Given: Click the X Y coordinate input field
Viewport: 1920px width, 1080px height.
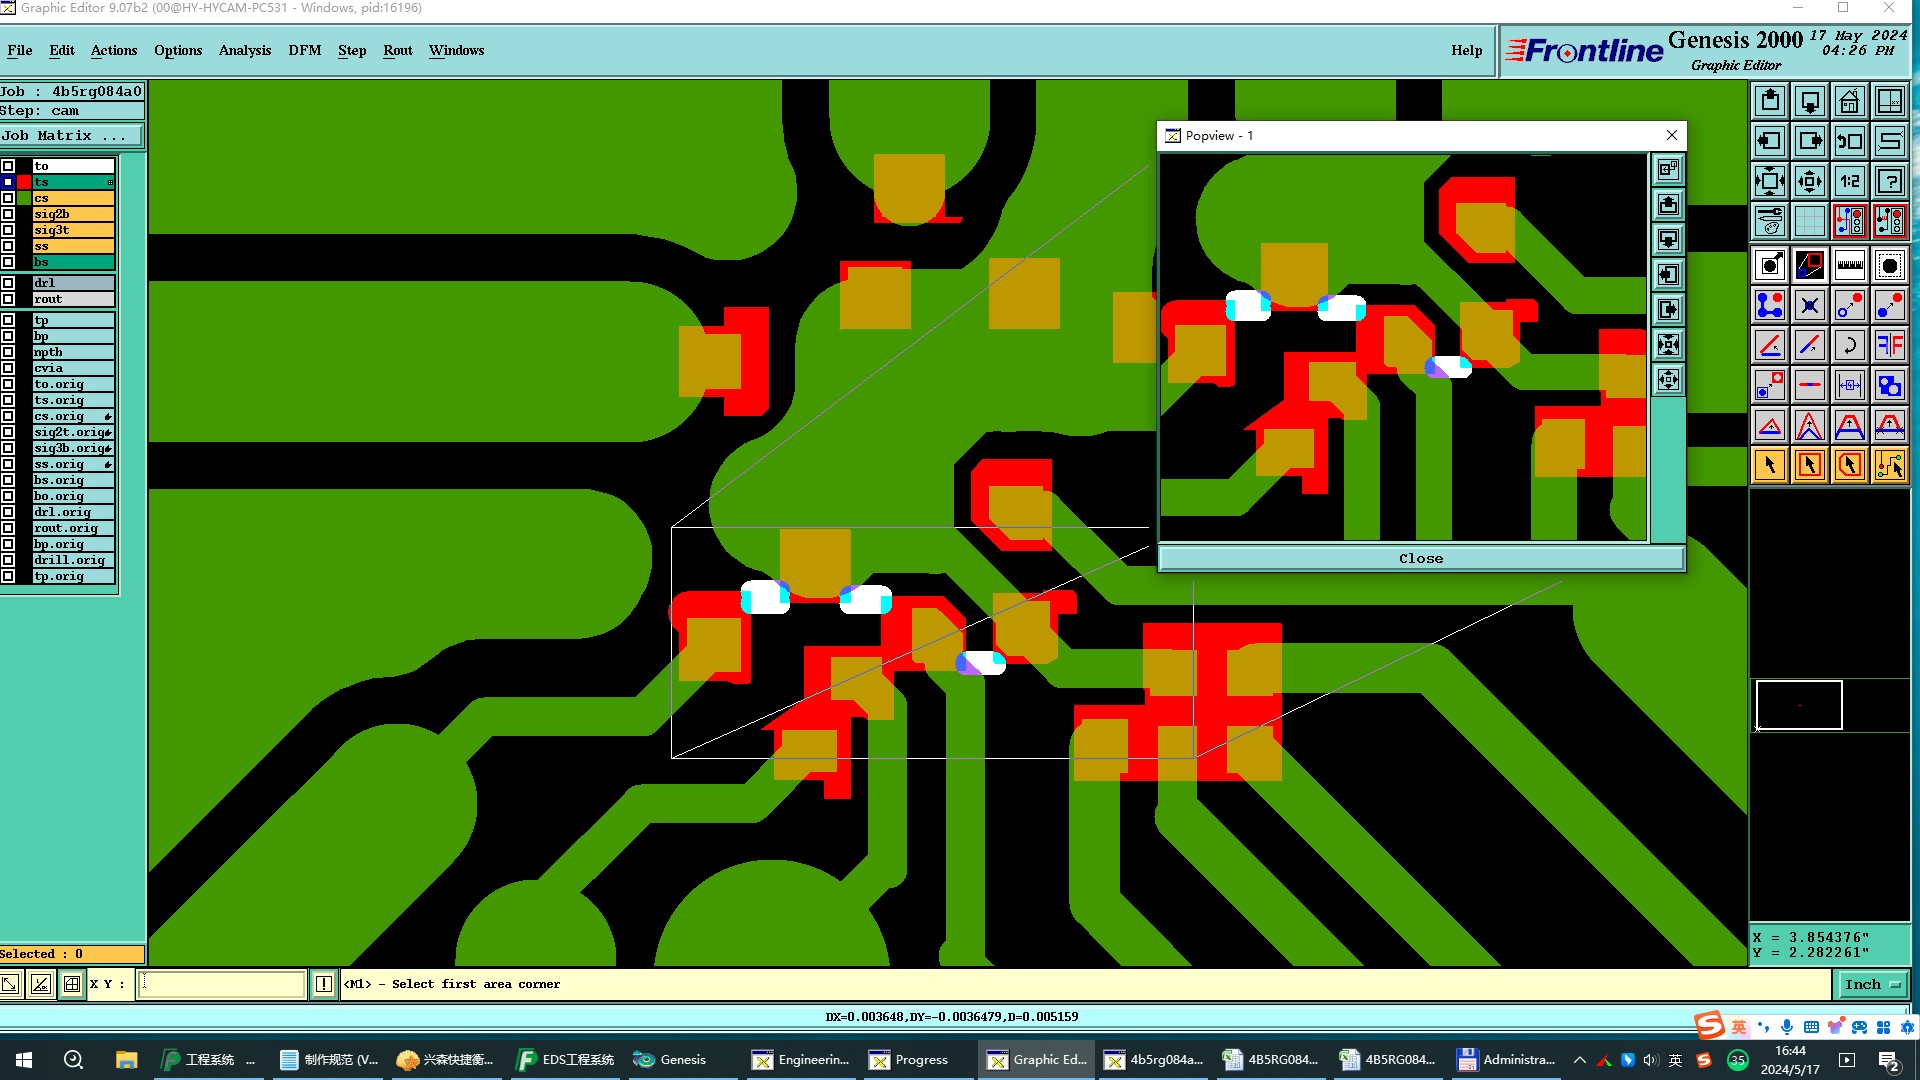Looking at the screenshot, I should [x=222, y=984].
